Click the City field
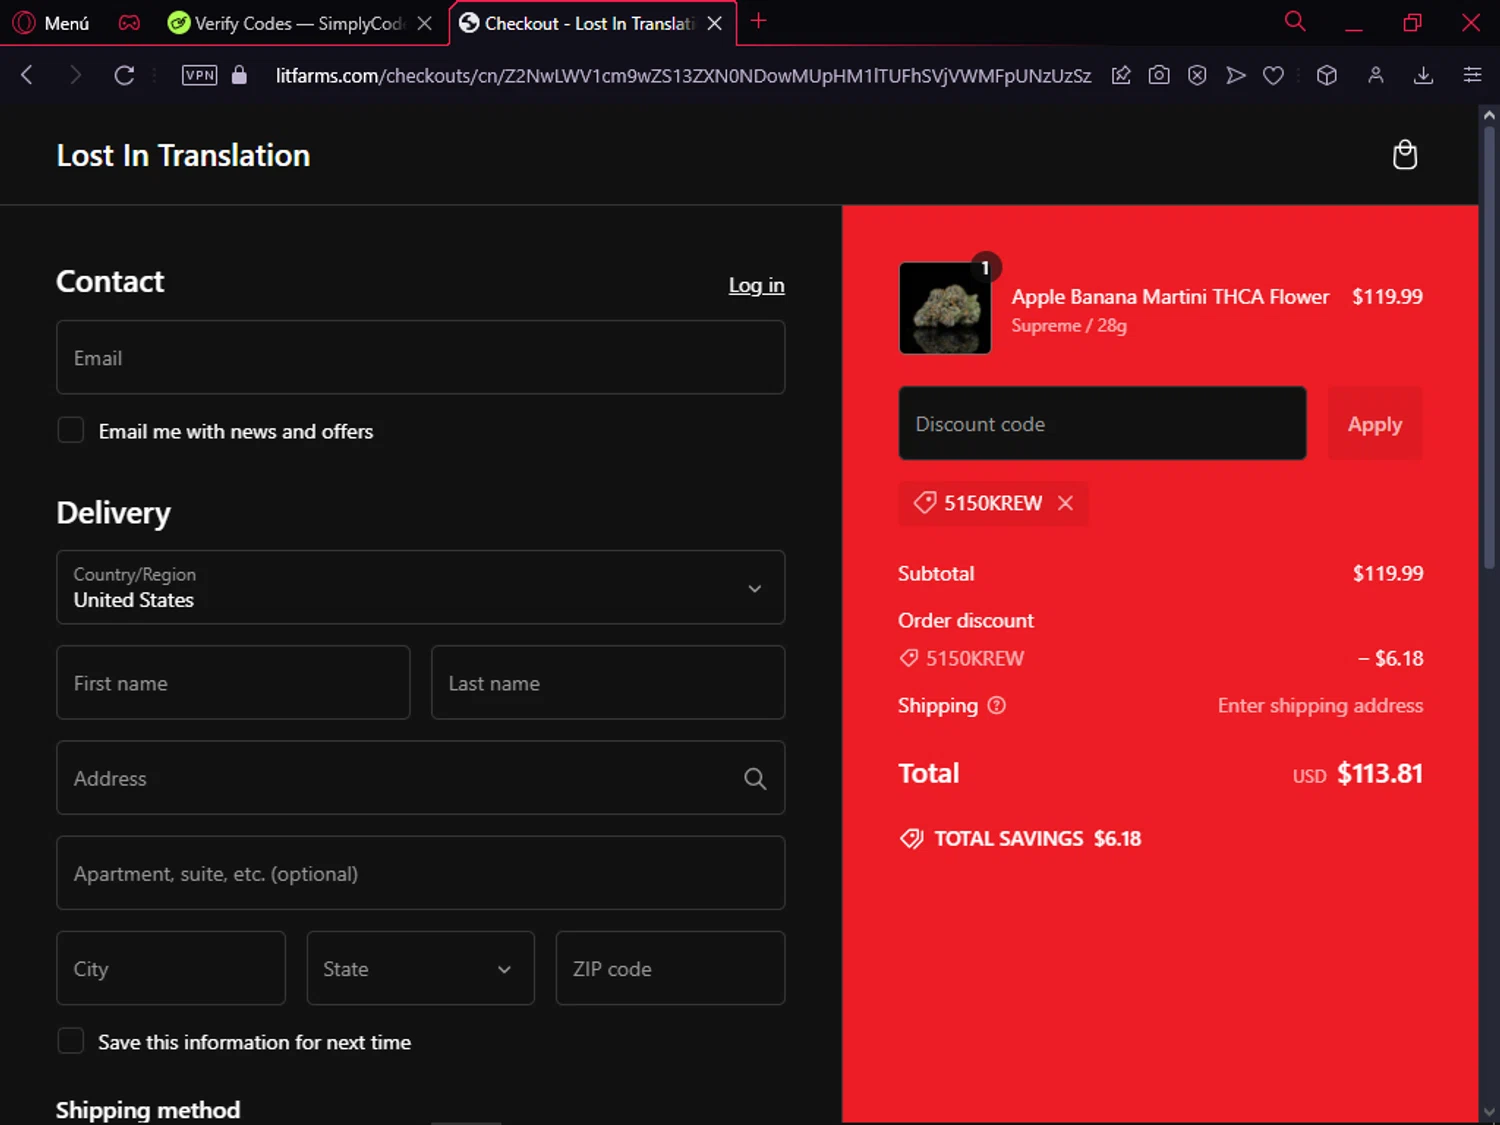 [x=171, y=968]
